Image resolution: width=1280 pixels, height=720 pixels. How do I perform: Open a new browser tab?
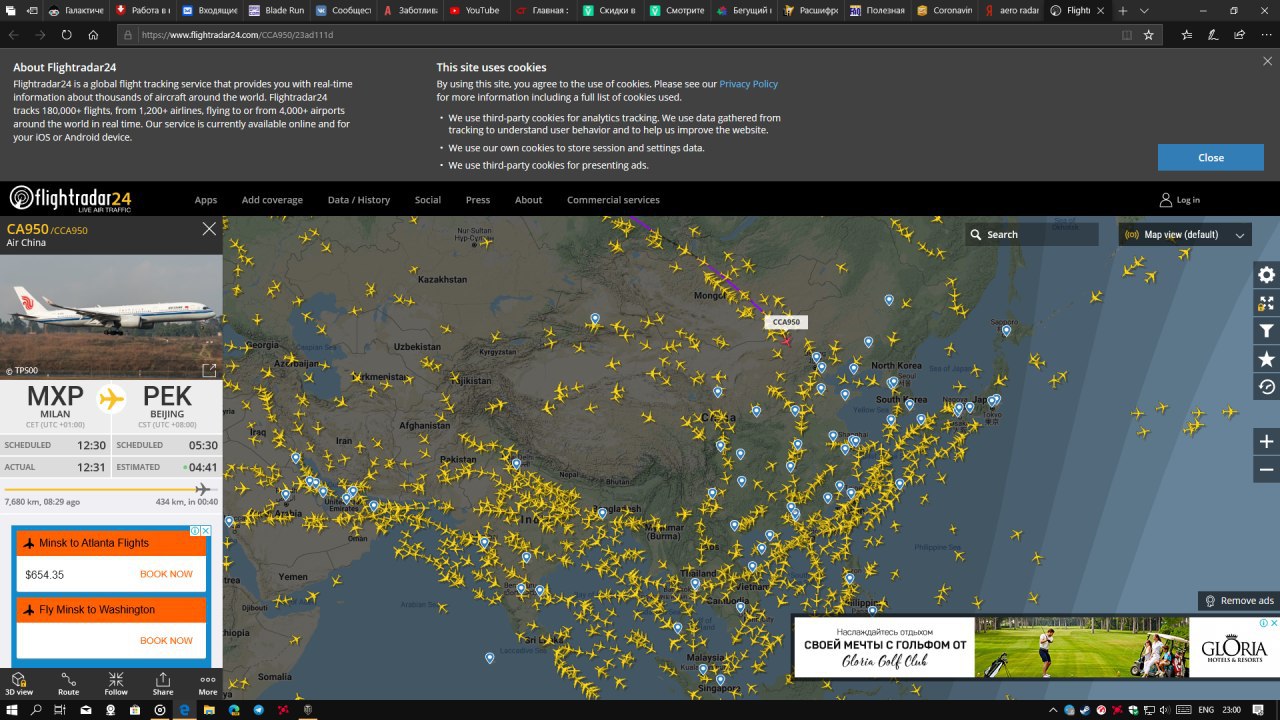(1122, 10)
